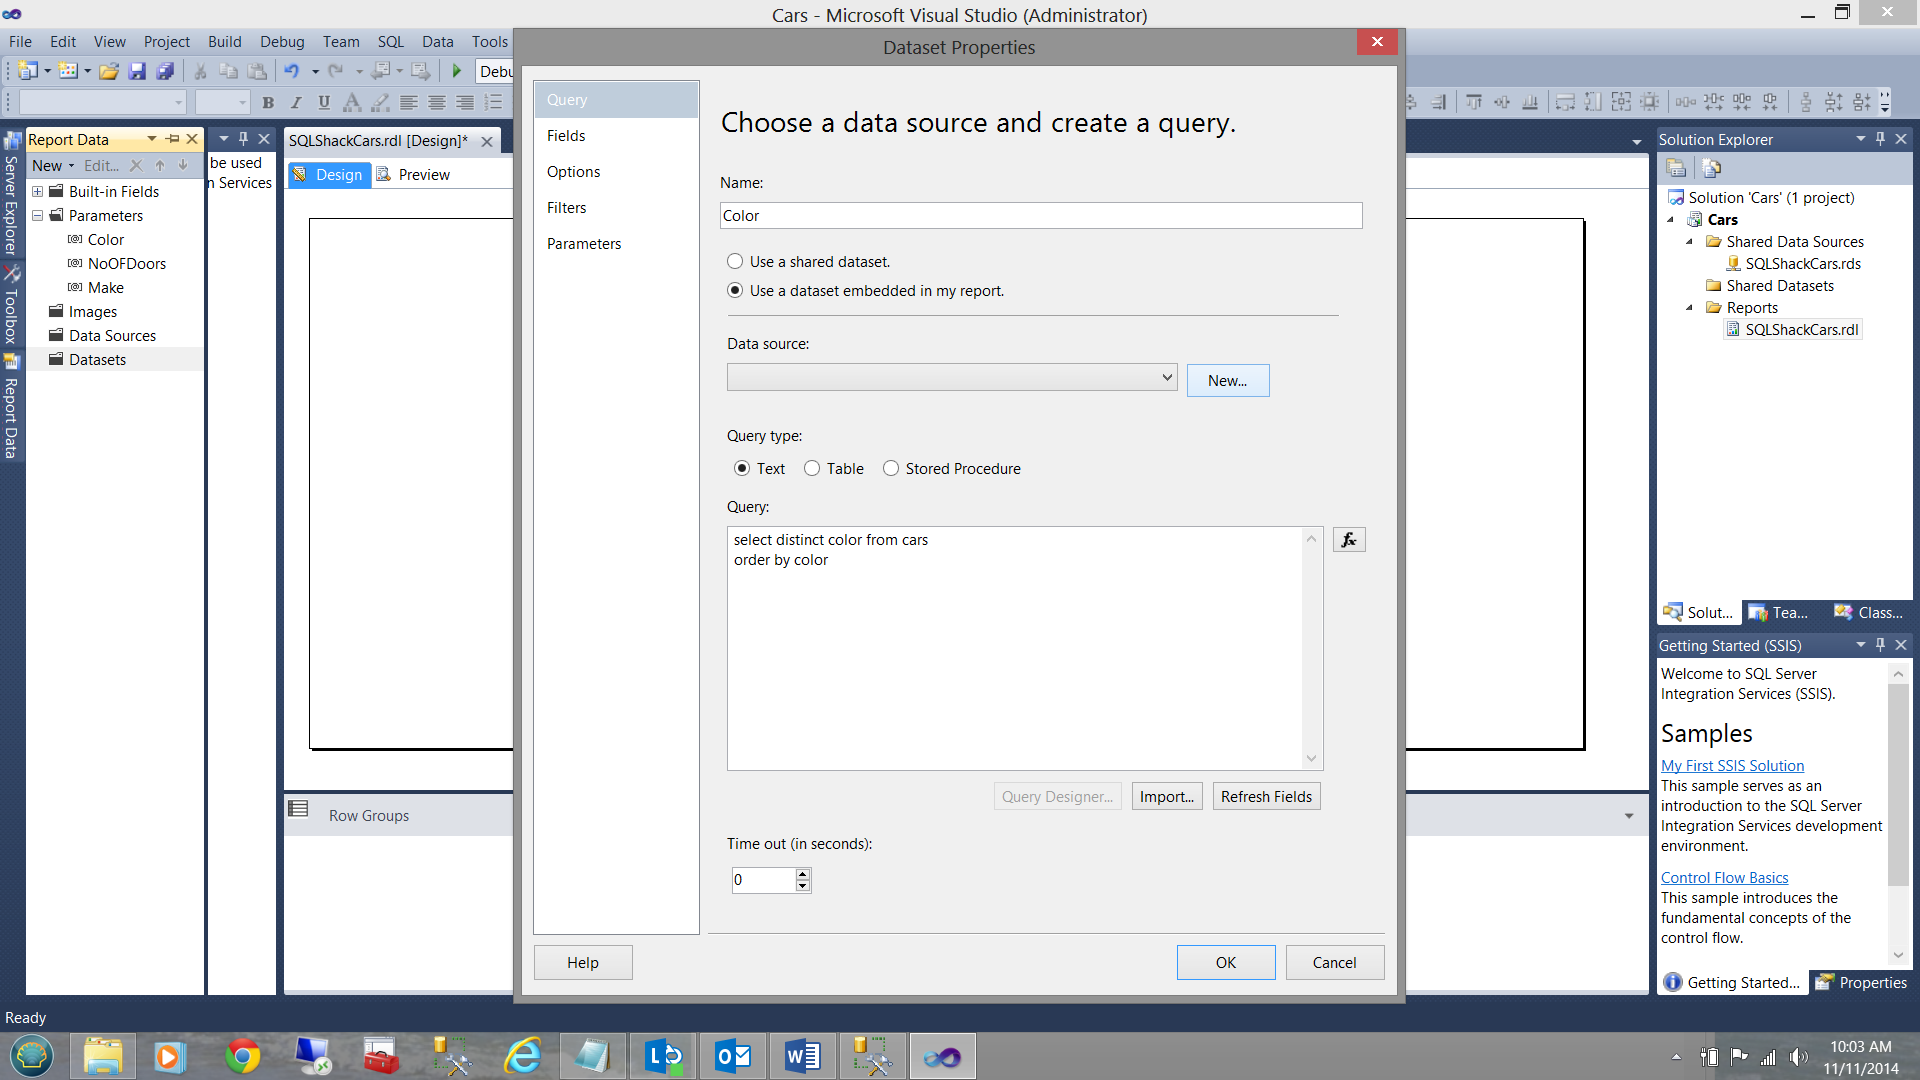The image size is (1920, 1080).
Task: Switch to the Fields page
Action: click(x=566, y=136)
